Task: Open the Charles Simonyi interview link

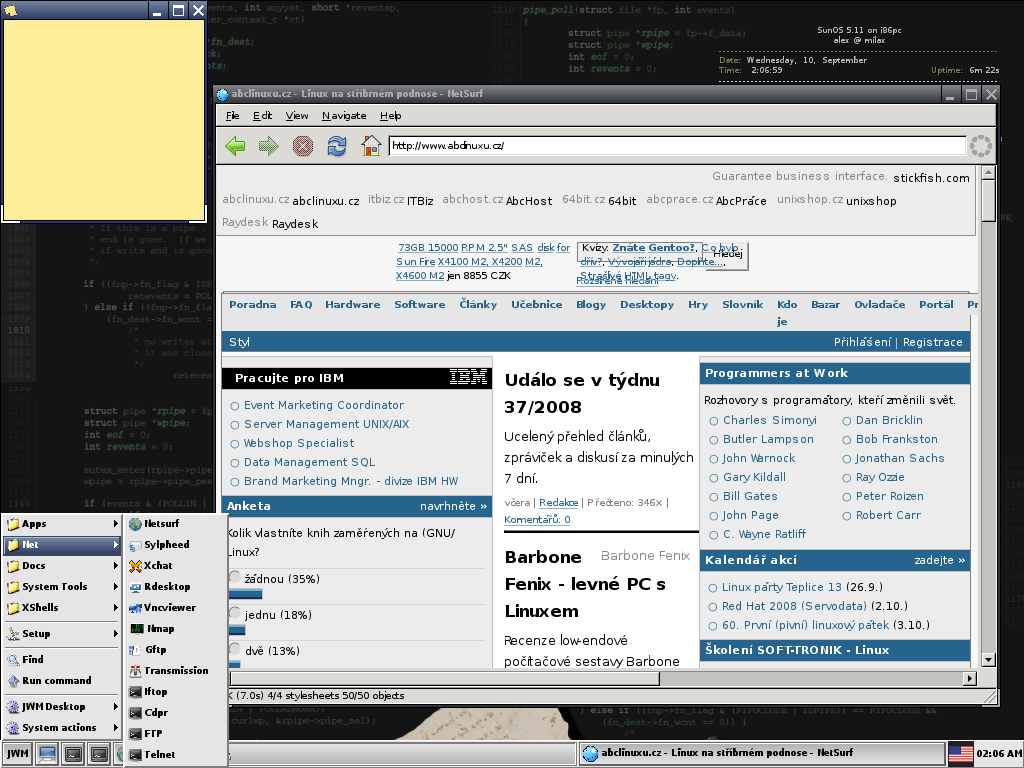Action: [x=769, y=420]
